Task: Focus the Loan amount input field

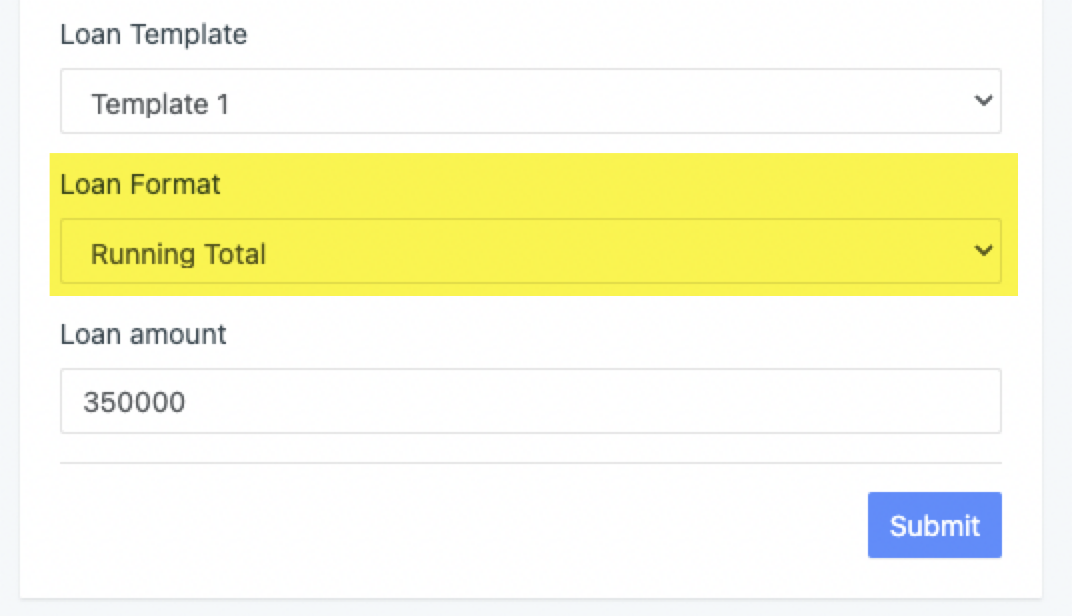Action: pos(530,401)
